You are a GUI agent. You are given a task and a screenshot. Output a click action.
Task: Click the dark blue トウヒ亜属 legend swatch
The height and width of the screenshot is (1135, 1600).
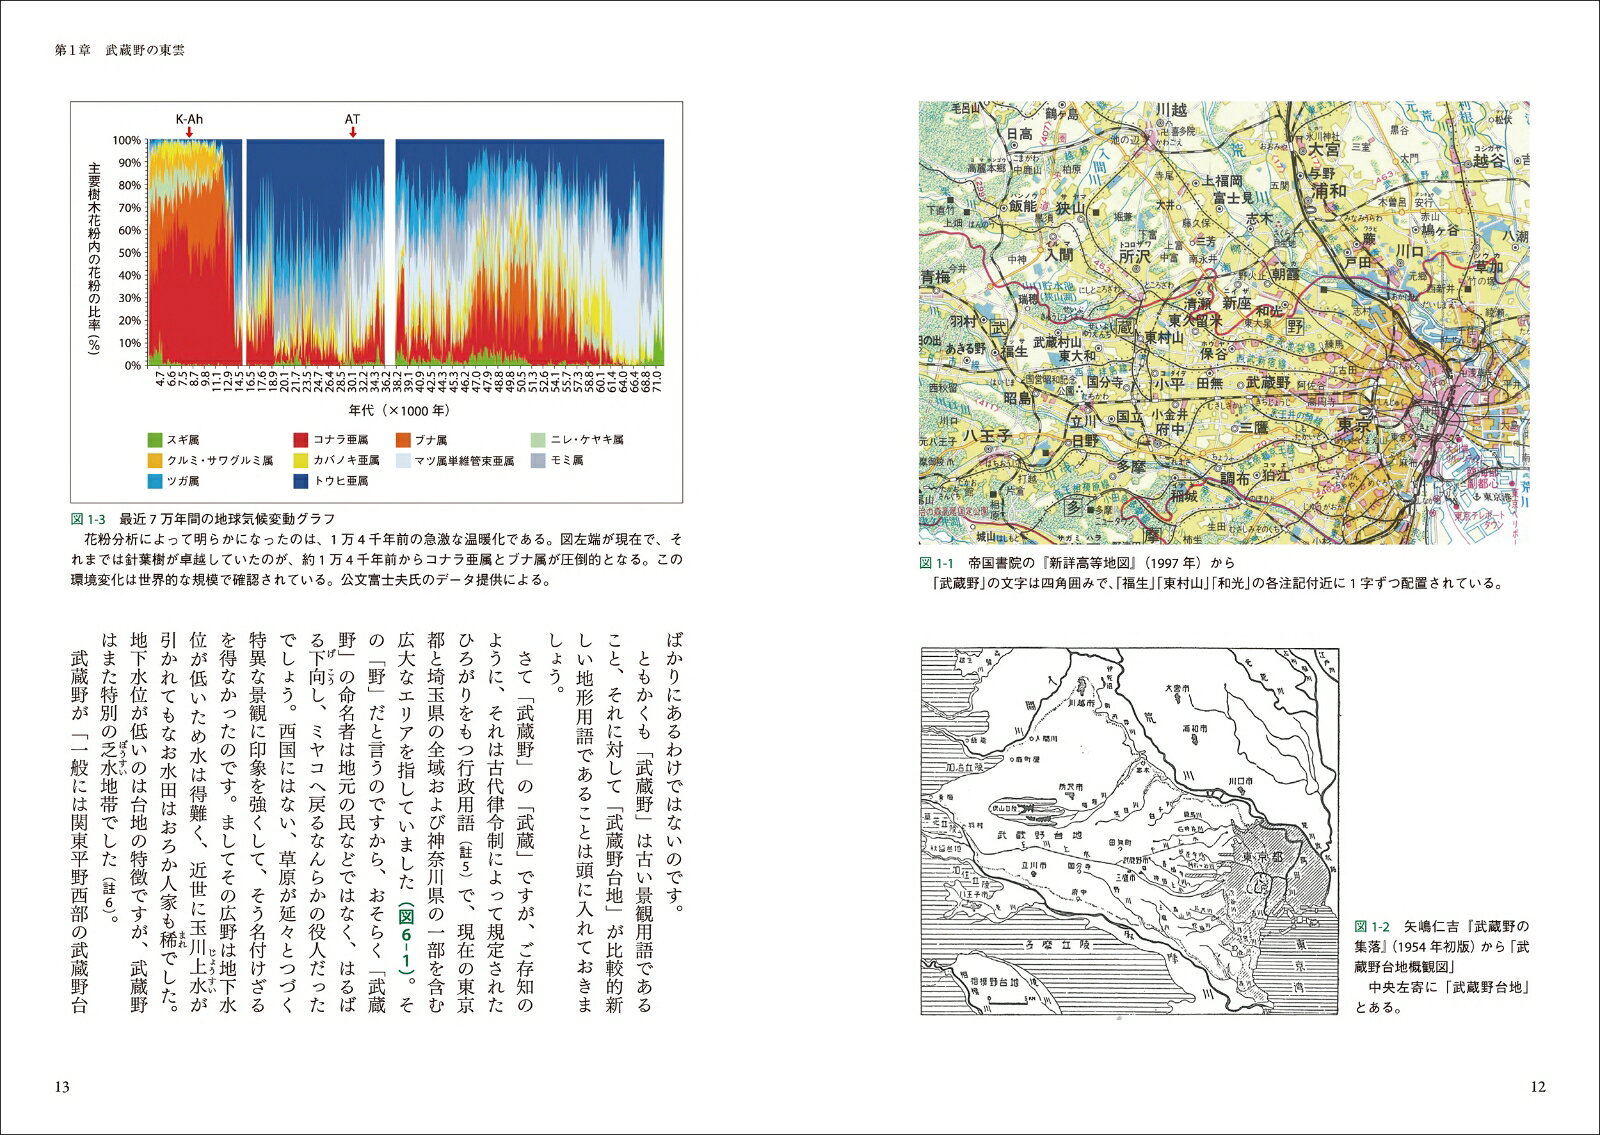(300, 481)
